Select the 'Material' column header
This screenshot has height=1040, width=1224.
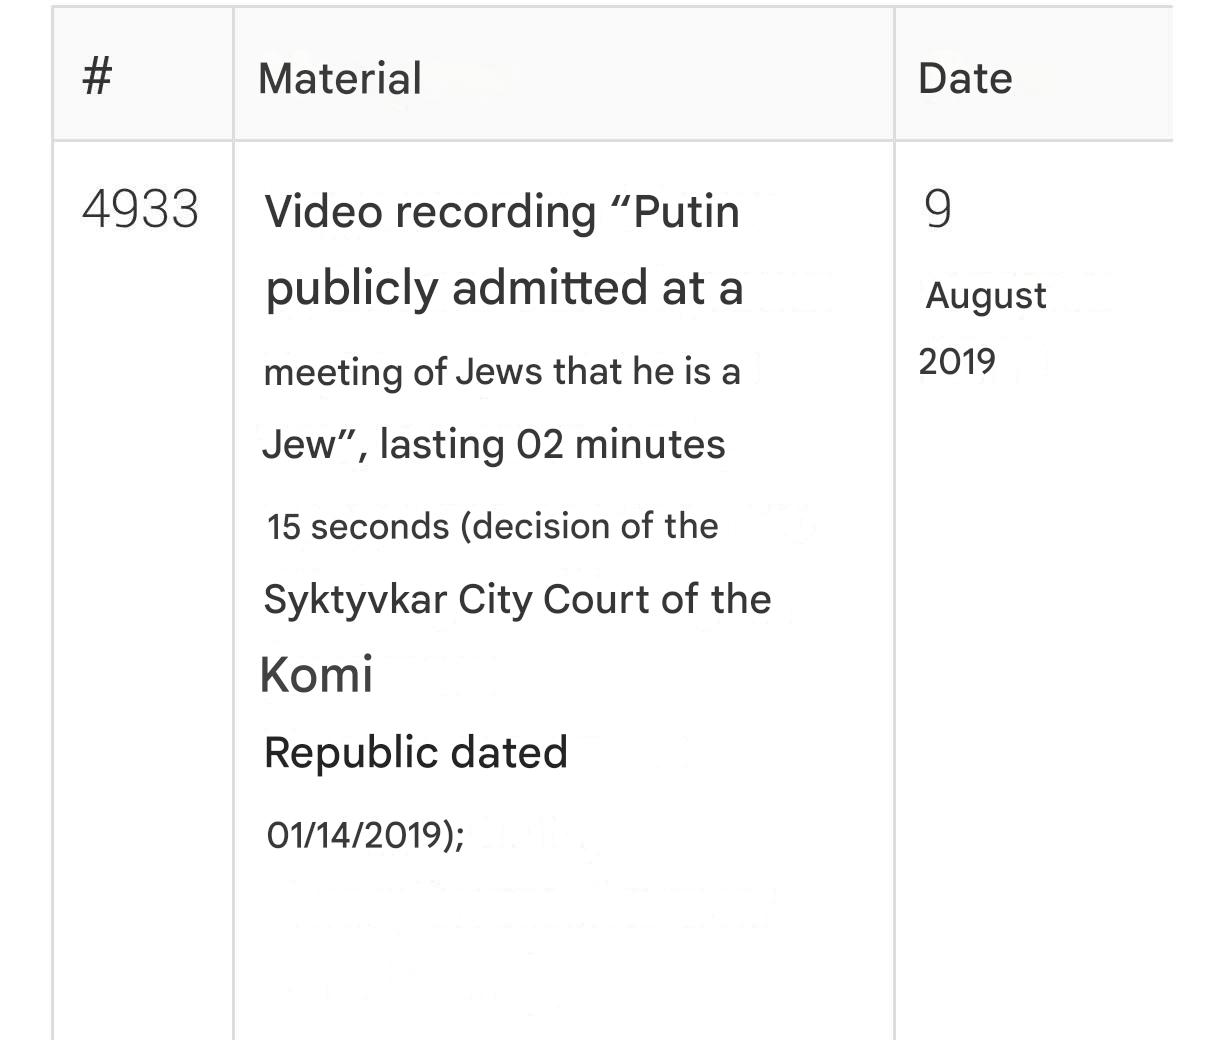[x=340, y=78]
